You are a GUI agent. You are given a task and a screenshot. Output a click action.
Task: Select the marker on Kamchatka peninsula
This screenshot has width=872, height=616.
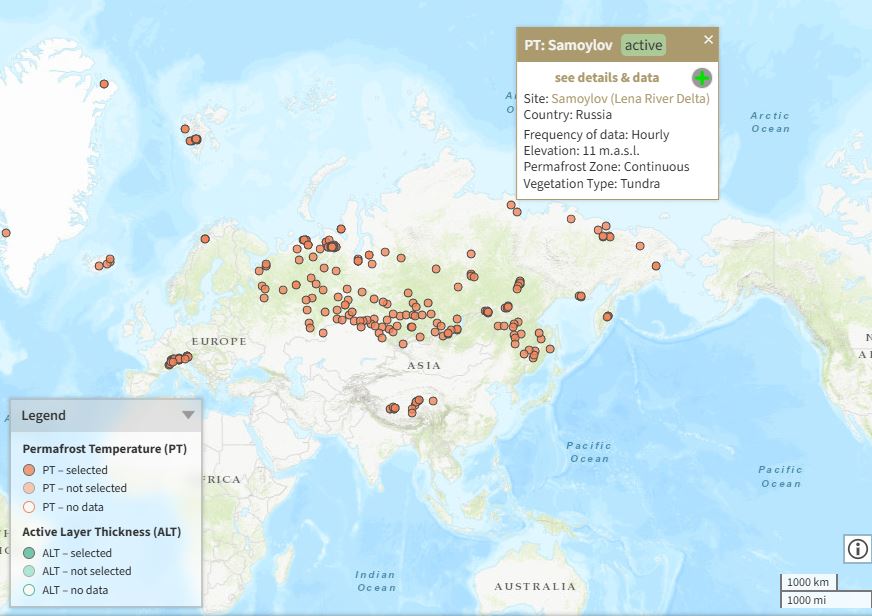point(607,317)
